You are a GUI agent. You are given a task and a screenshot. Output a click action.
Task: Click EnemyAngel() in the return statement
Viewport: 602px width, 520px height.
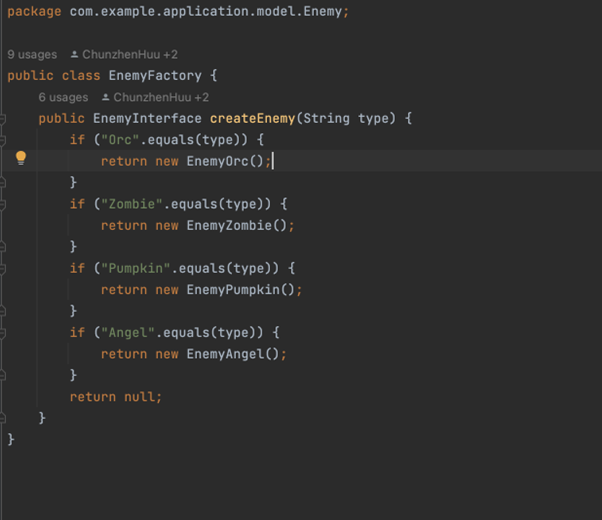(x=233, y=354)
